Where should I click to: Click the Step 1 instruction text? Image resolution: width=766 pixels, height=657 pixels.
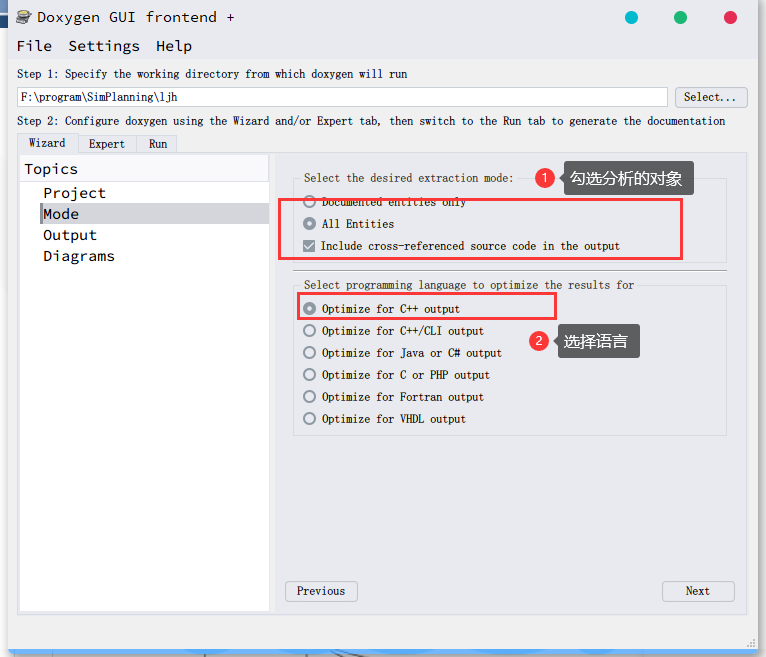pos(212,74)
